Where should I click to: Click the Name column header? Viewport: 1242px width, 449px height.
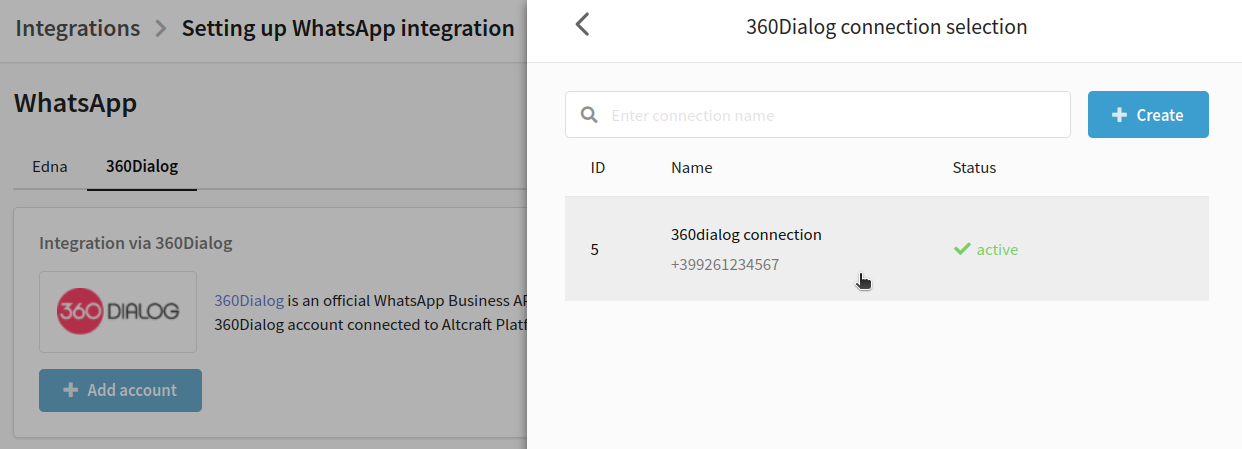pos(692,168)
